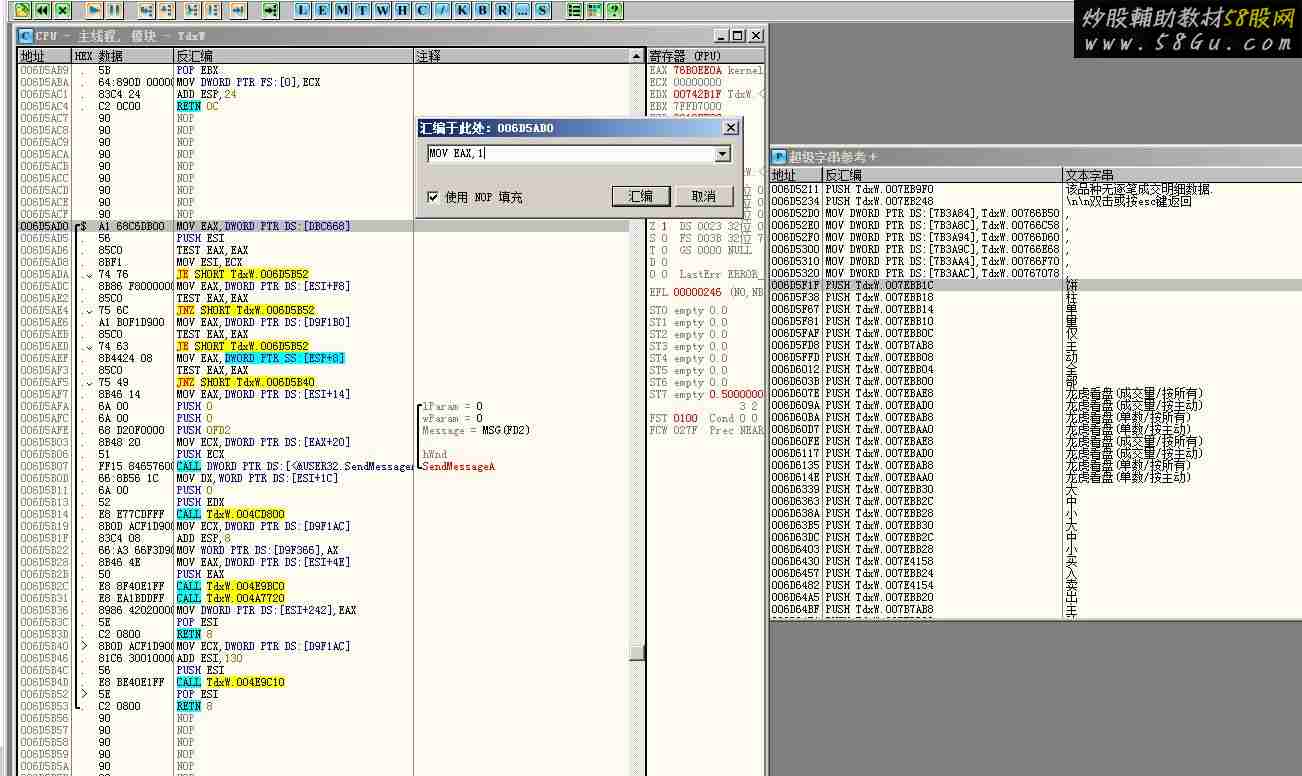Image resolution: width=1302 pixels, height=776 pixels.
Task: Select row 006D614E in strings window
Action: 1036,478
